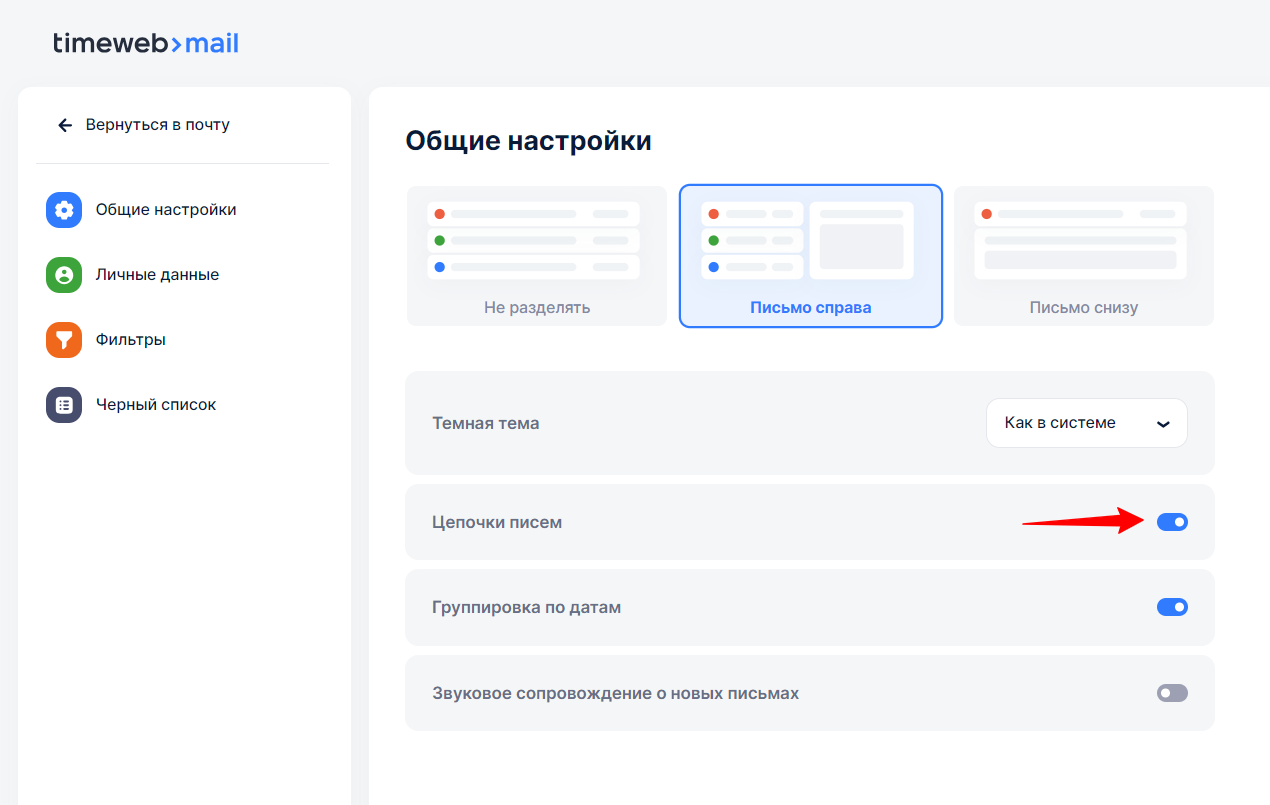Choose the Не разделять layout option

pyautogui.click(x=537, y=256)
